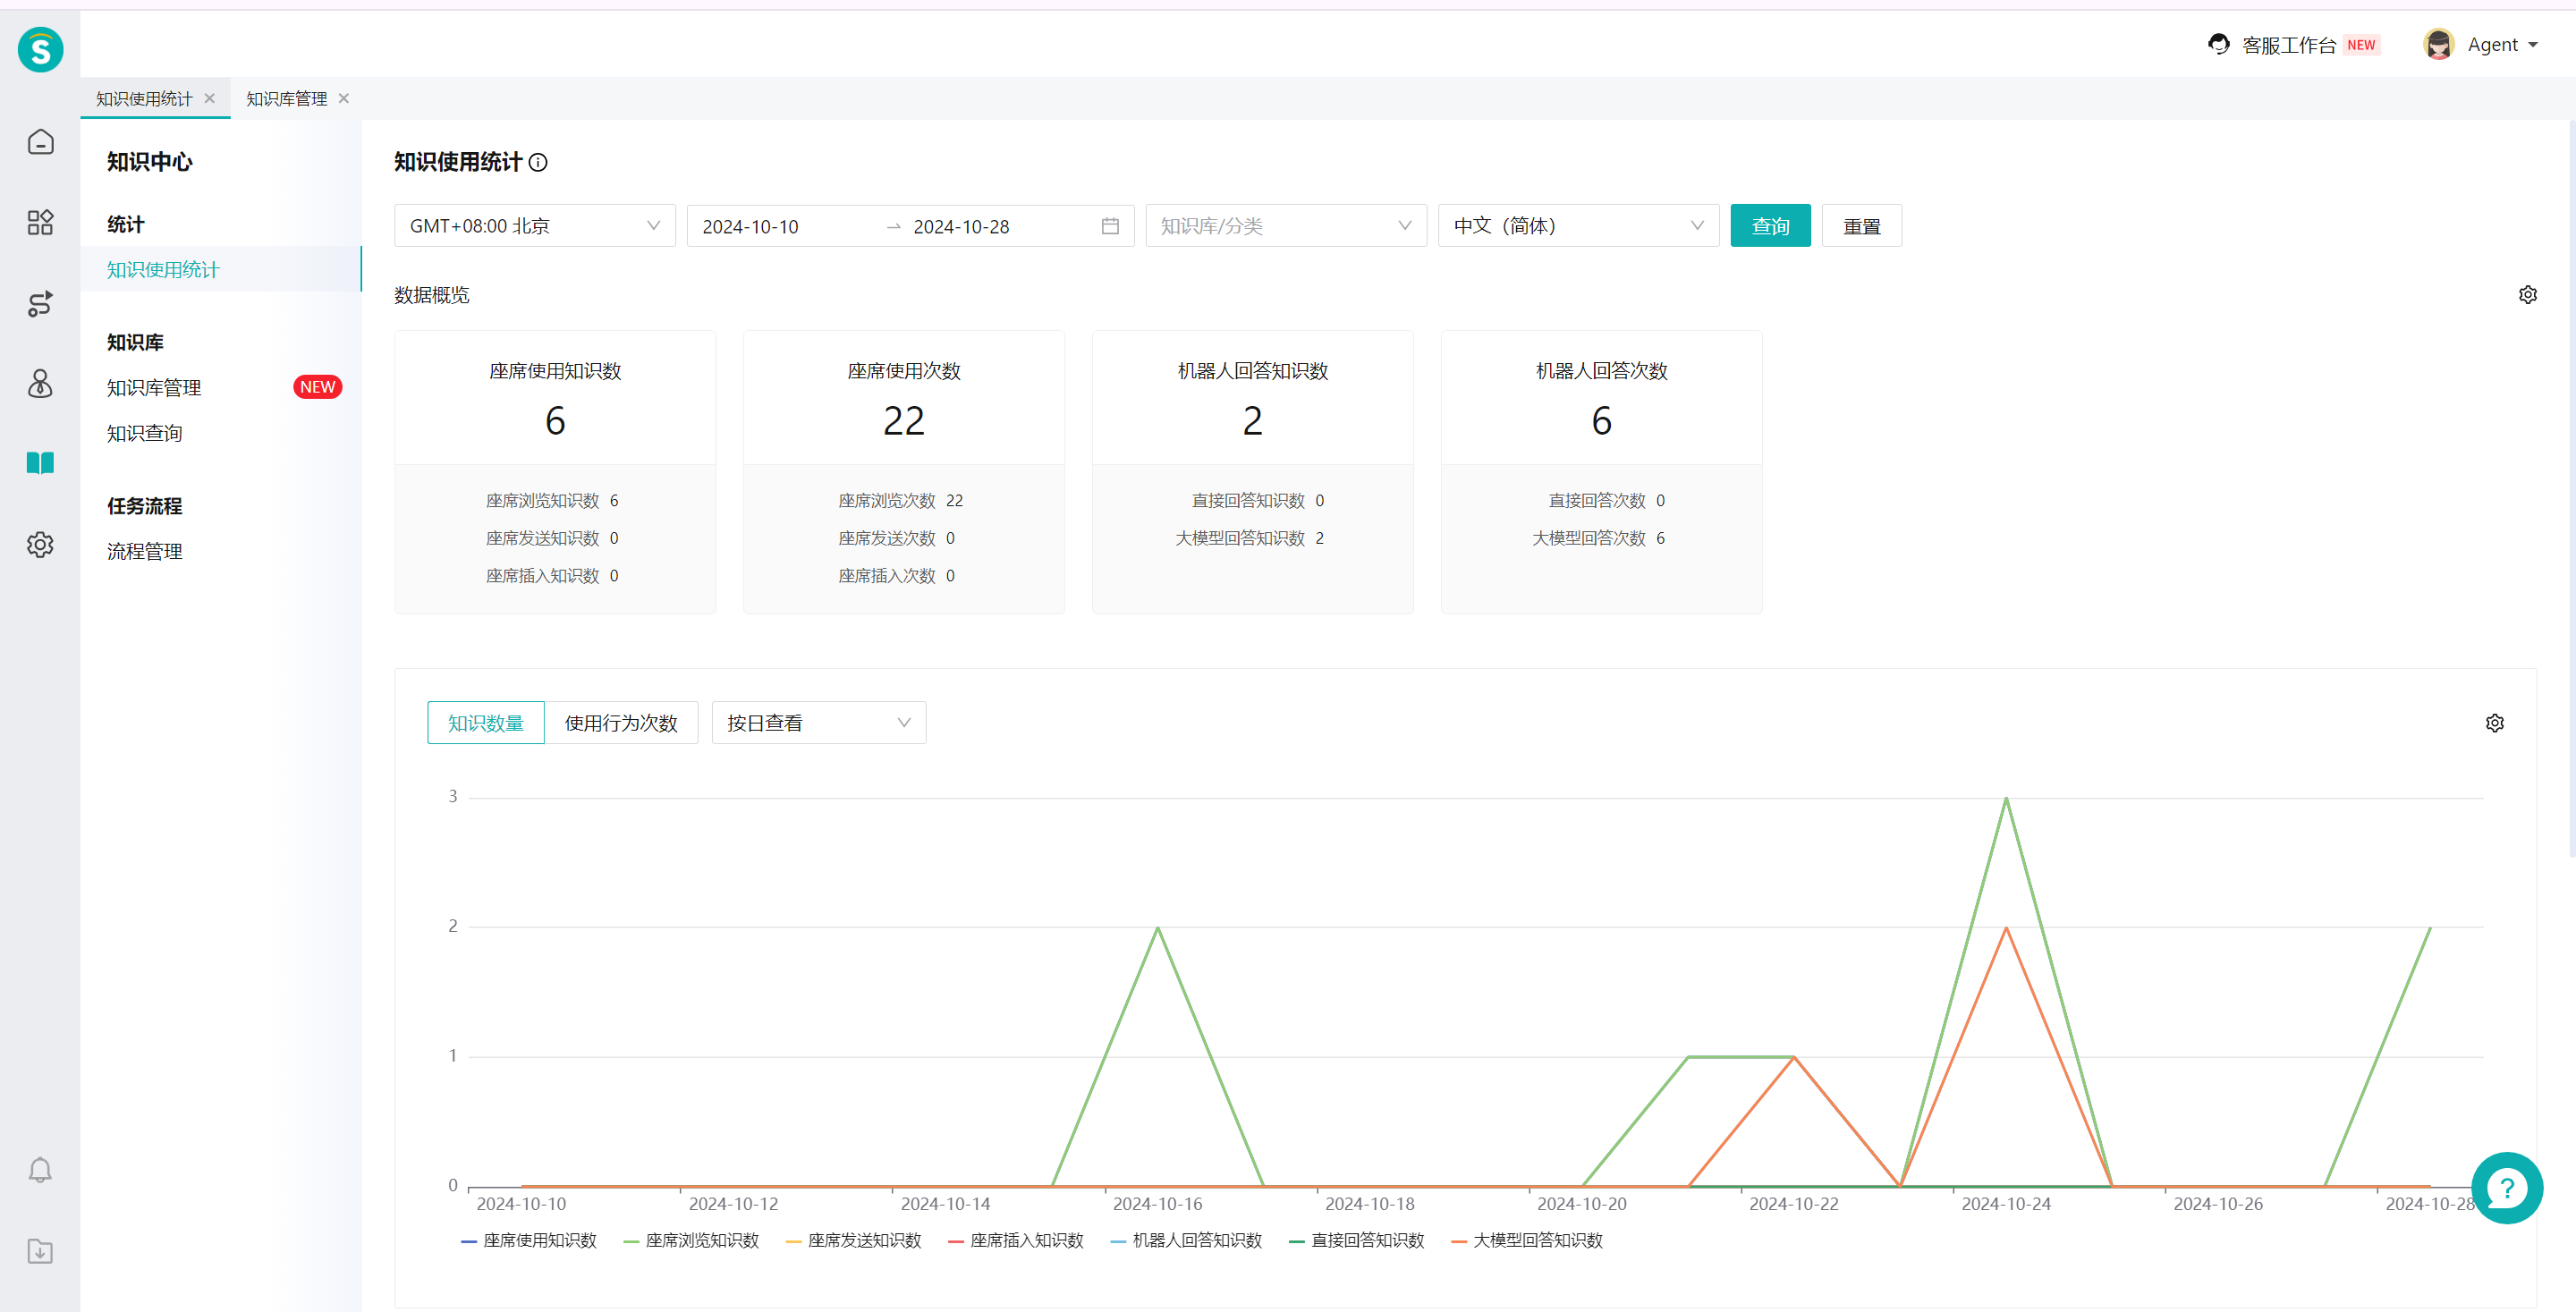
Task: Open the 客服工作台 link
Action: coord(2288,45)
